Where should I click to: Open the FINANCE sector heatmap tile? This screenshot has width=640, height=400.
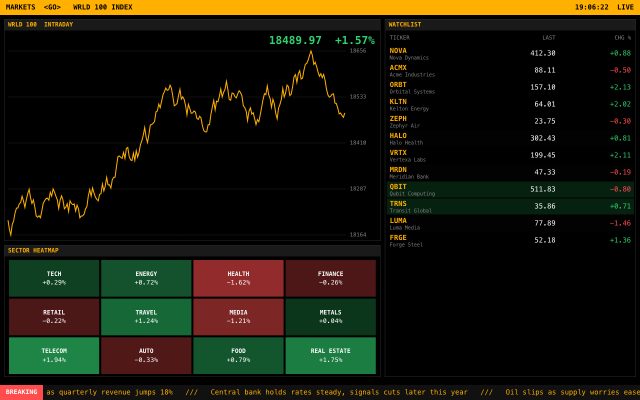[x=331, y=278]
